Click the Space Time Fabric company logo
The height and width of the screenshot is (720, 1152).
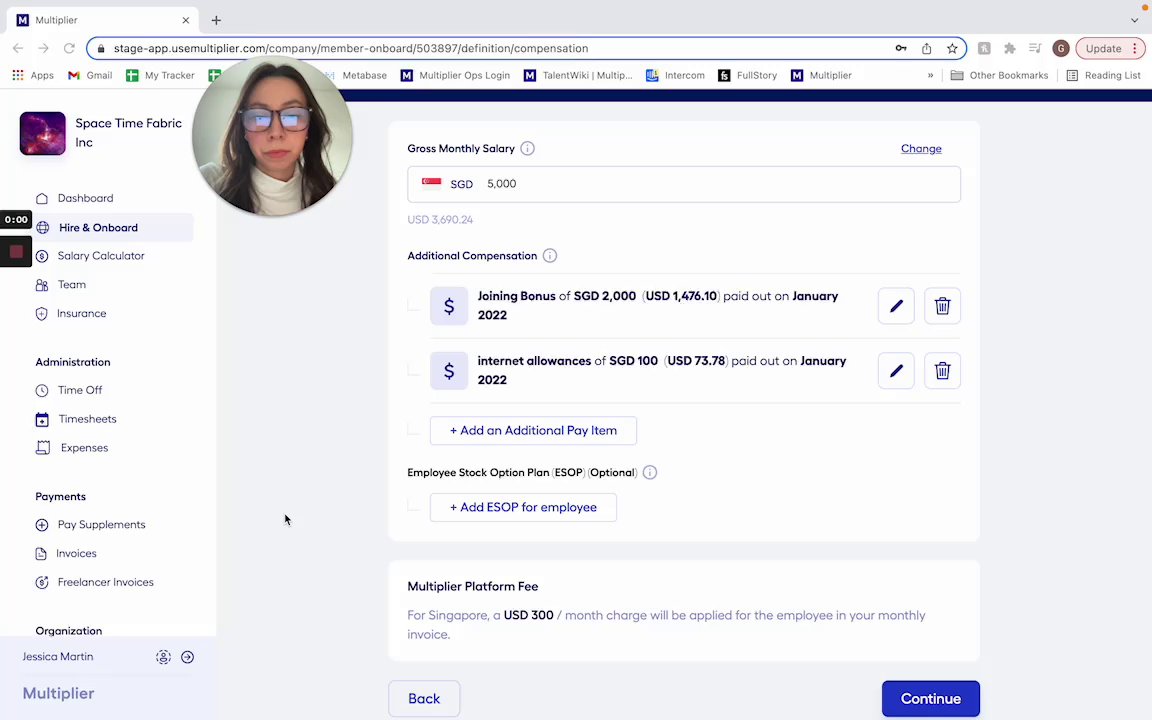coord(43,133)
